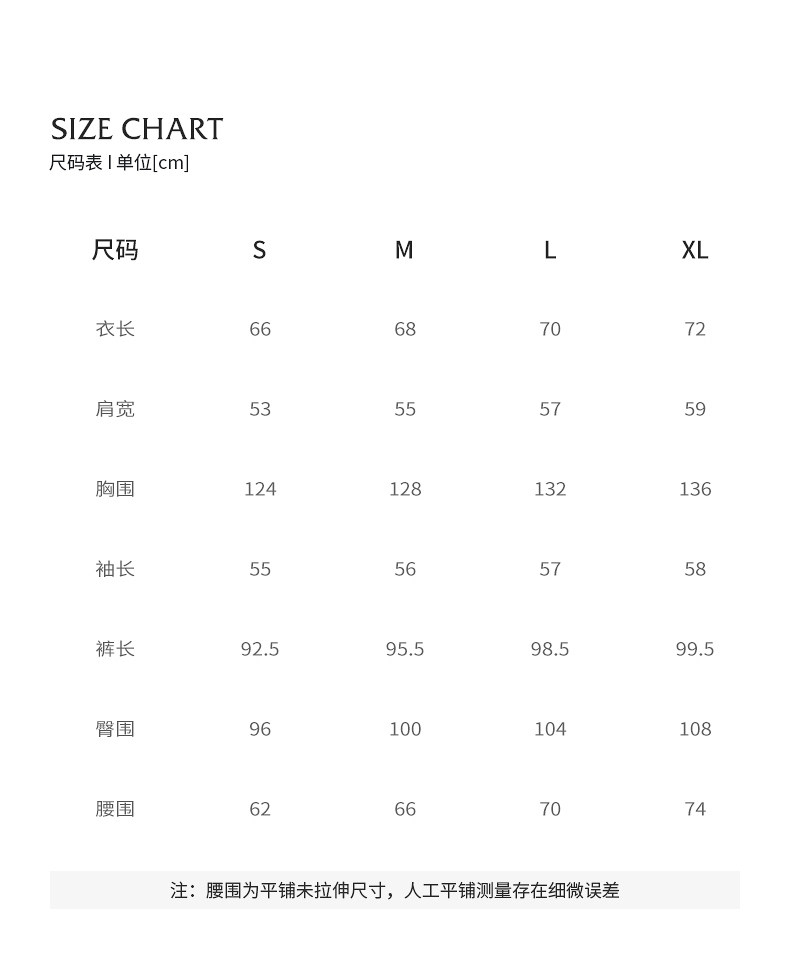Click the 尺码 header label

click(115, 250)
